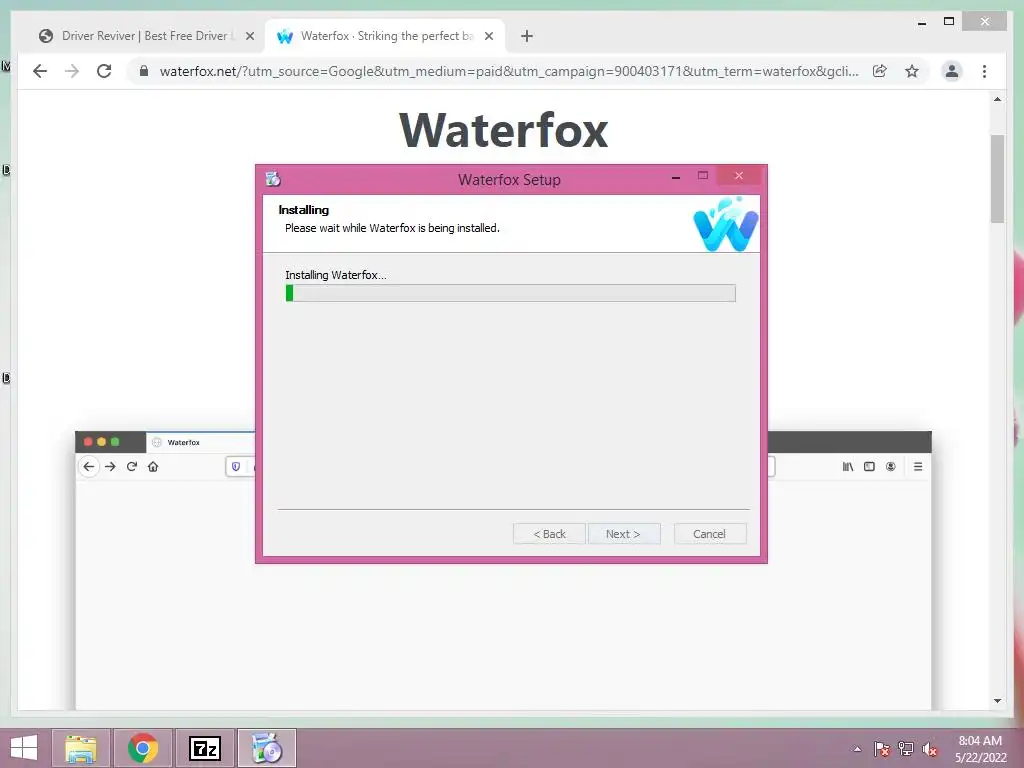Click the mockup browser's reload icon
Viewport: 1024px width, 768px height.
click(x=132, y=466)
